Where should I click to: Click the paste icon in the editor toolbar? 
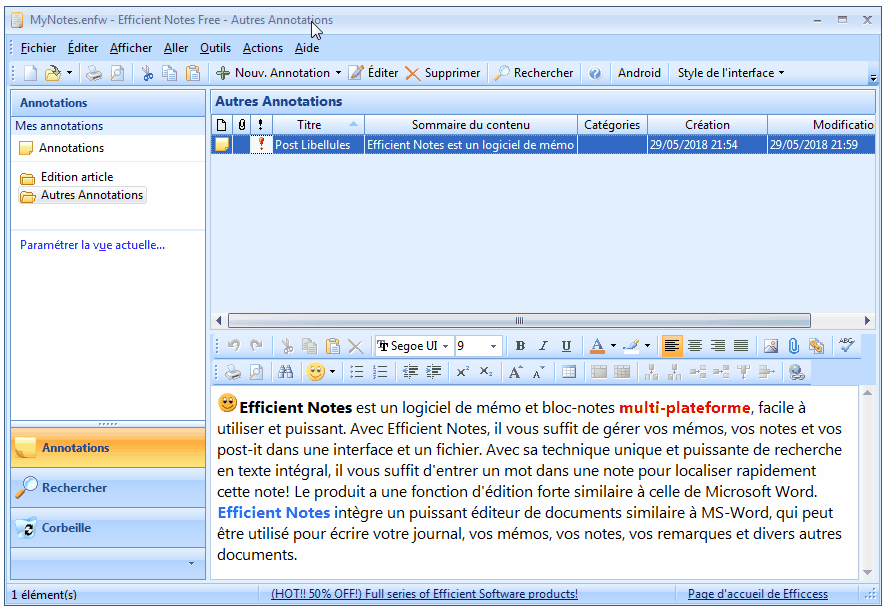(x=333, y=346)
